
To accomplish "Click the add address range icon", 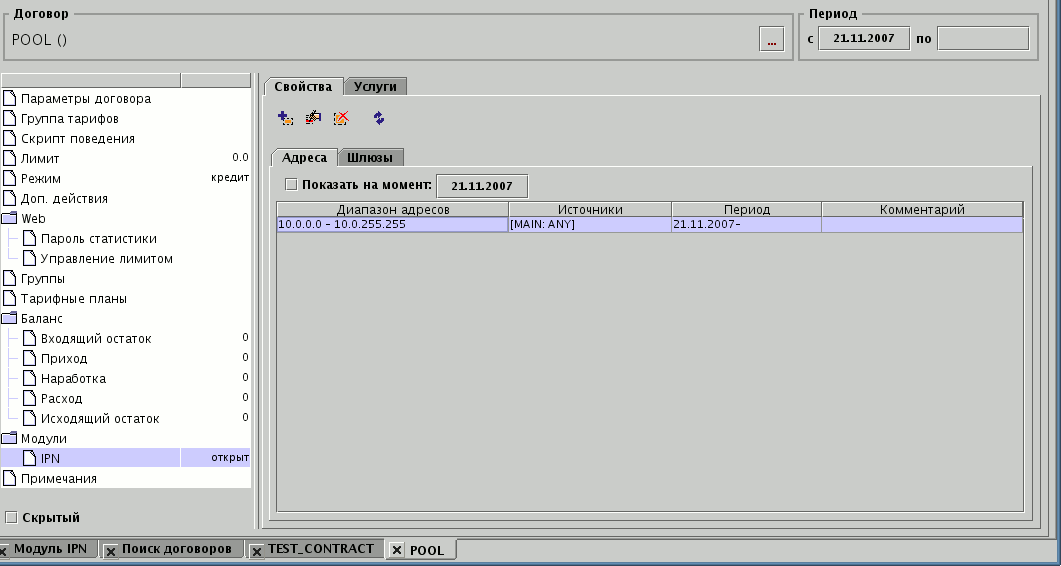I will [285, 119].
